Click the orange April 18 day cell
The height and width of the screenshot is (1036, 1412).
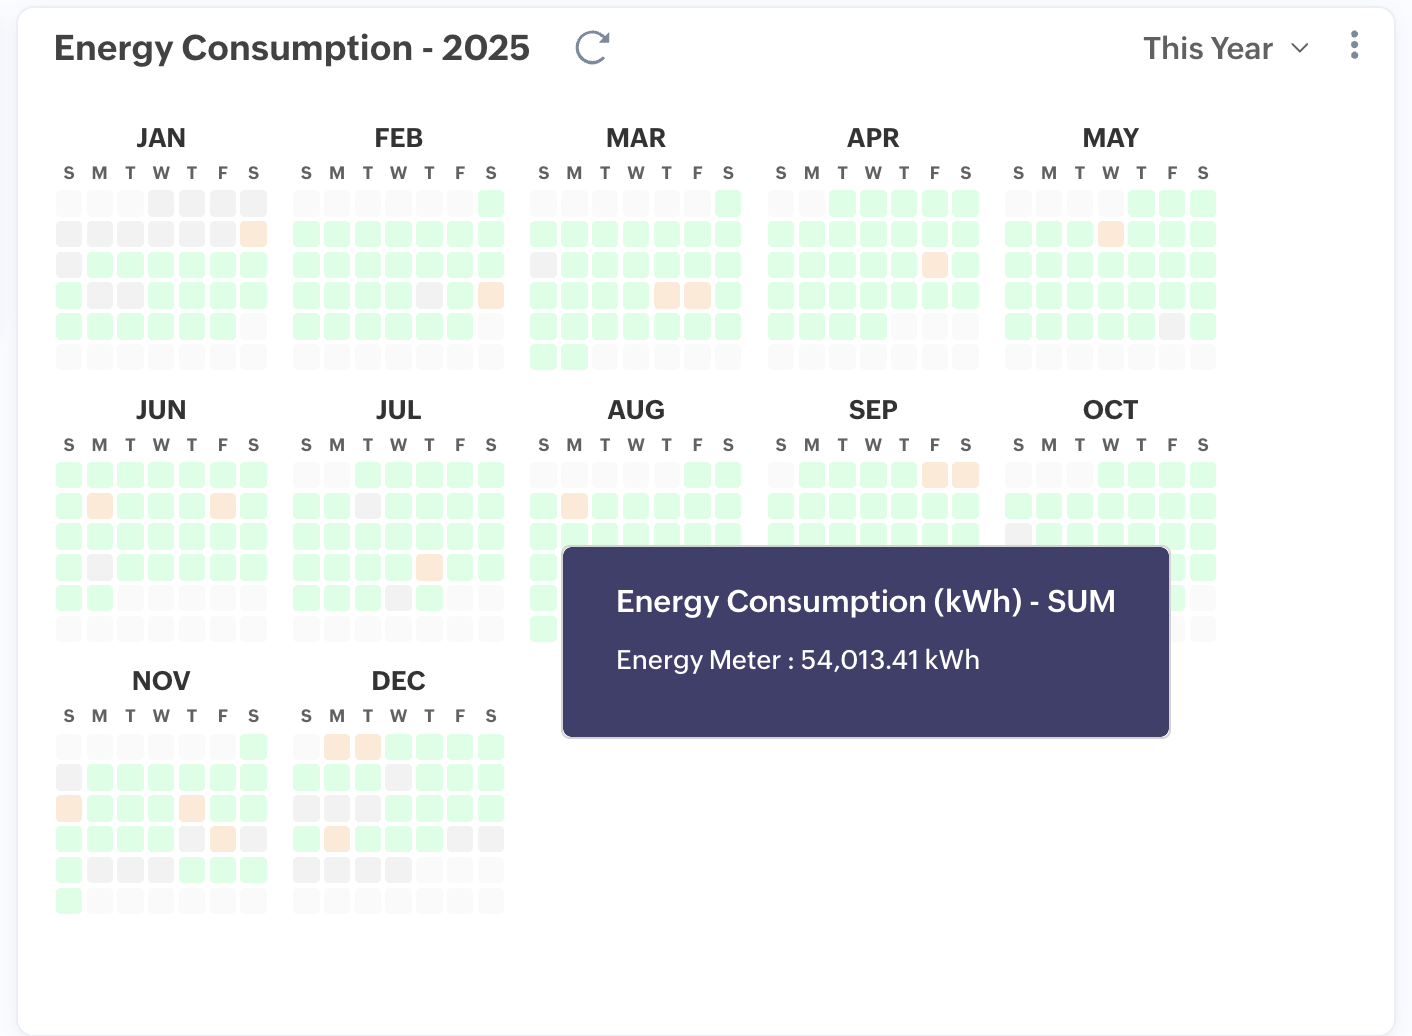click(x=935, y=265)
